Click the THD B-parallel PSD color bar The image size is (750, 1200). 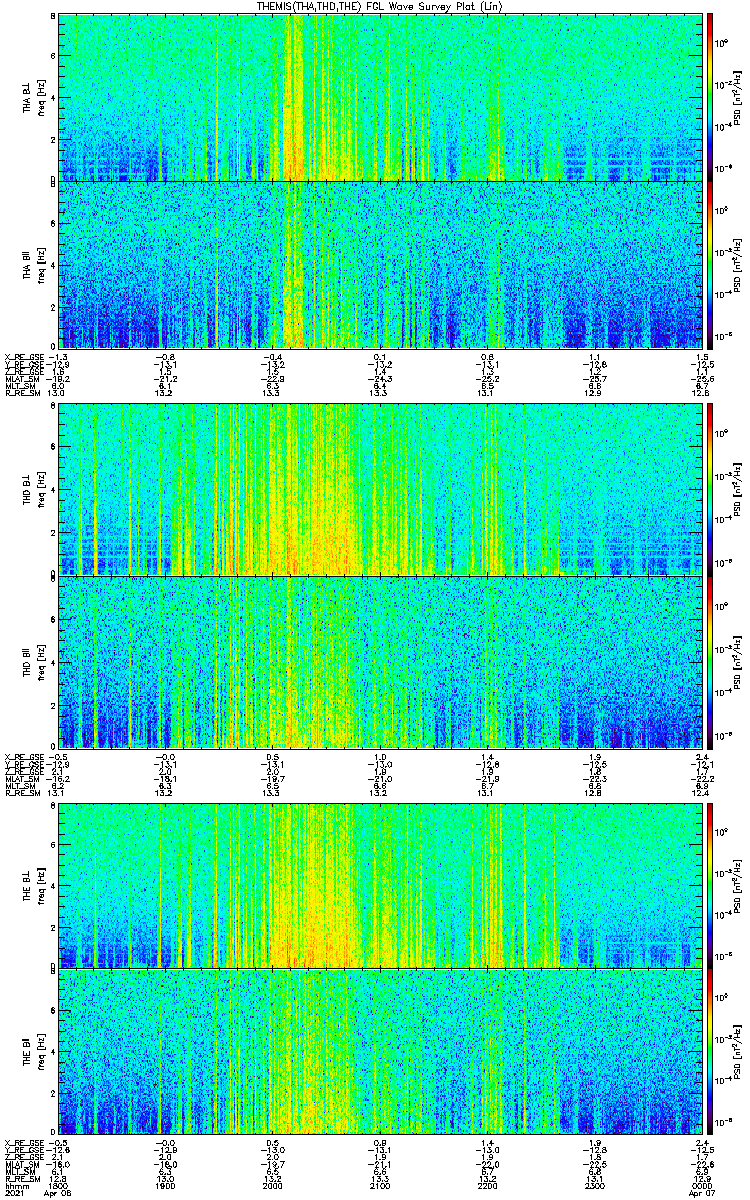(710, 662)
